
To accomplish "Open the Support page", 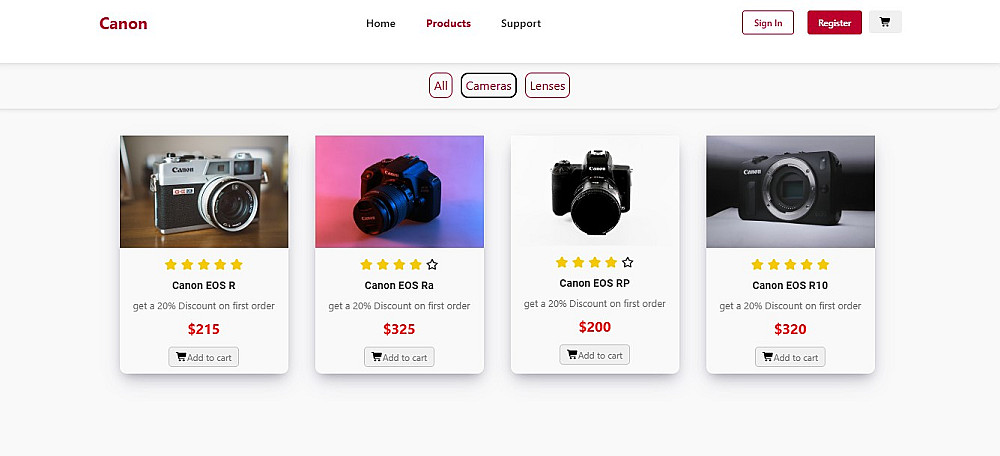I will click(x=521, y=23).
